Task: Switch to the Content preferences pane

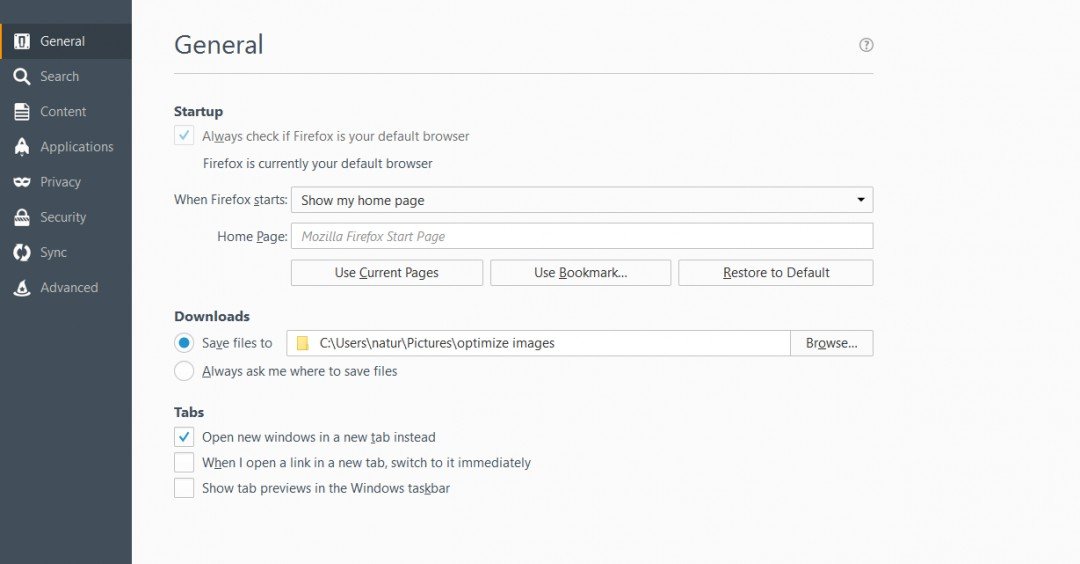Action: pos(65,112)
